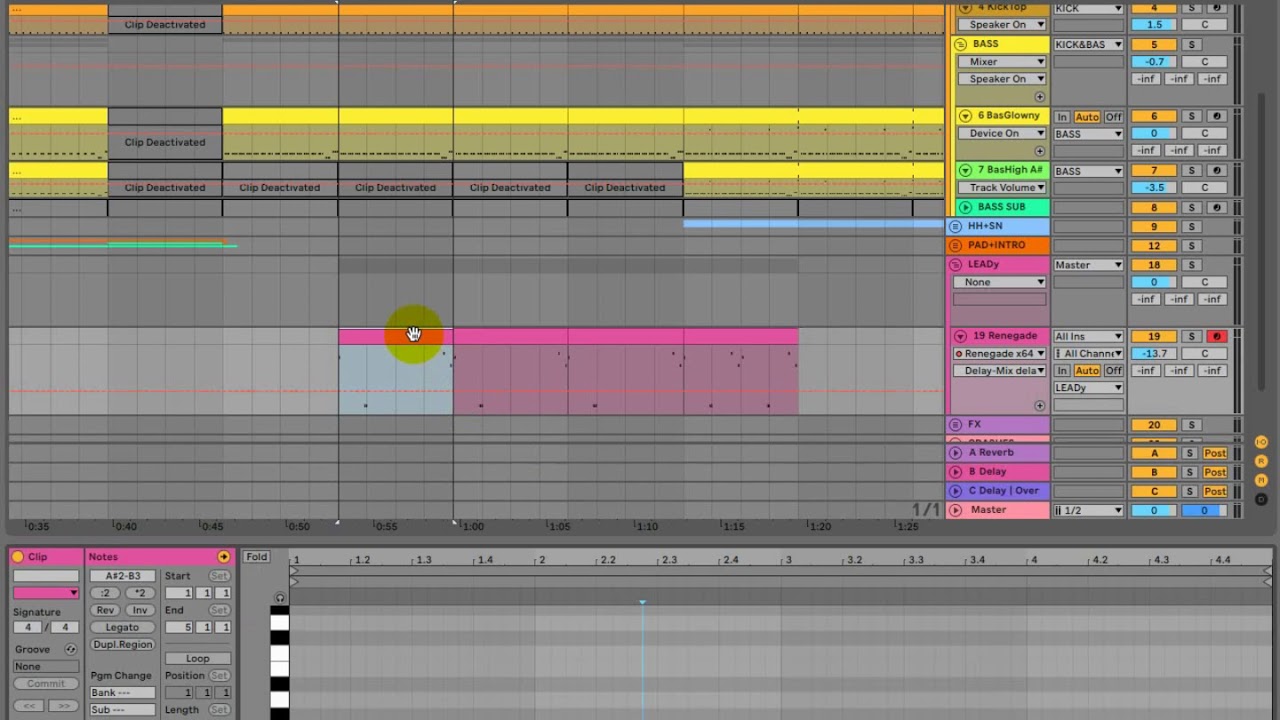Click the Bank program change field

pos(122,693)
